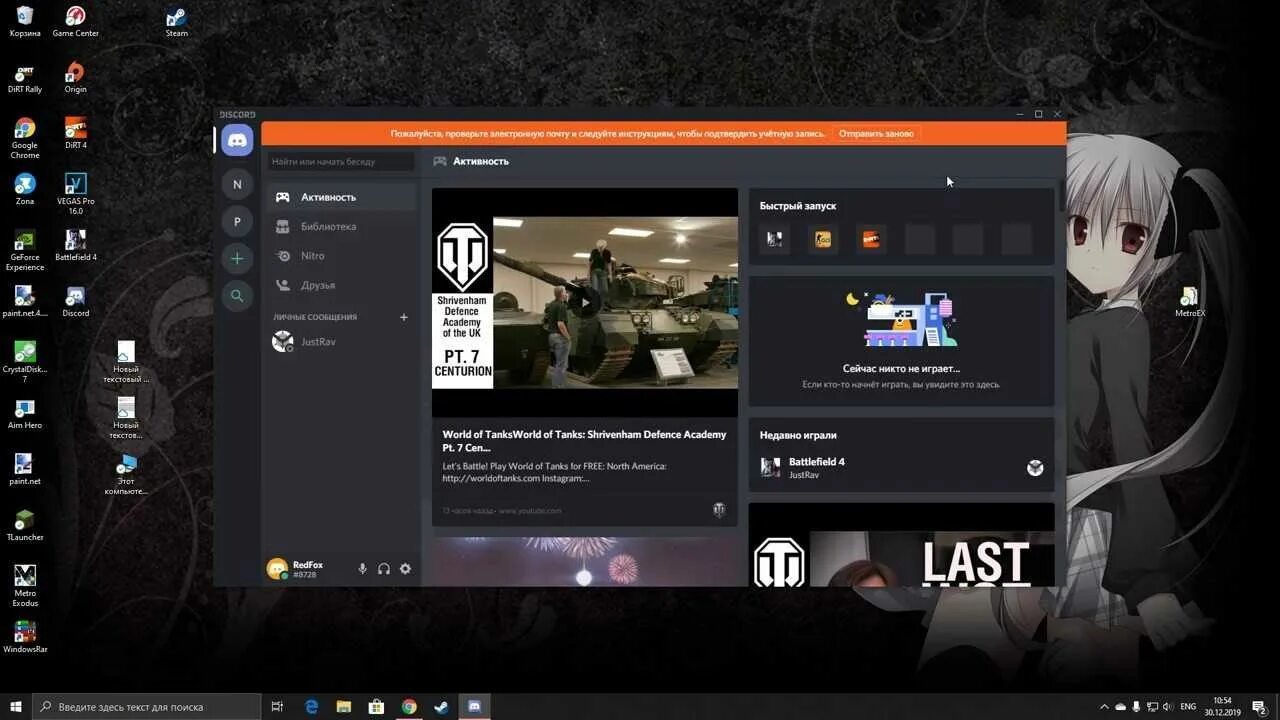Image resolution: width=1280 pixels, height=720 pixels.
Task: Open volume control in system tray
Action: pyautogui.click(x=1168, y=707)
